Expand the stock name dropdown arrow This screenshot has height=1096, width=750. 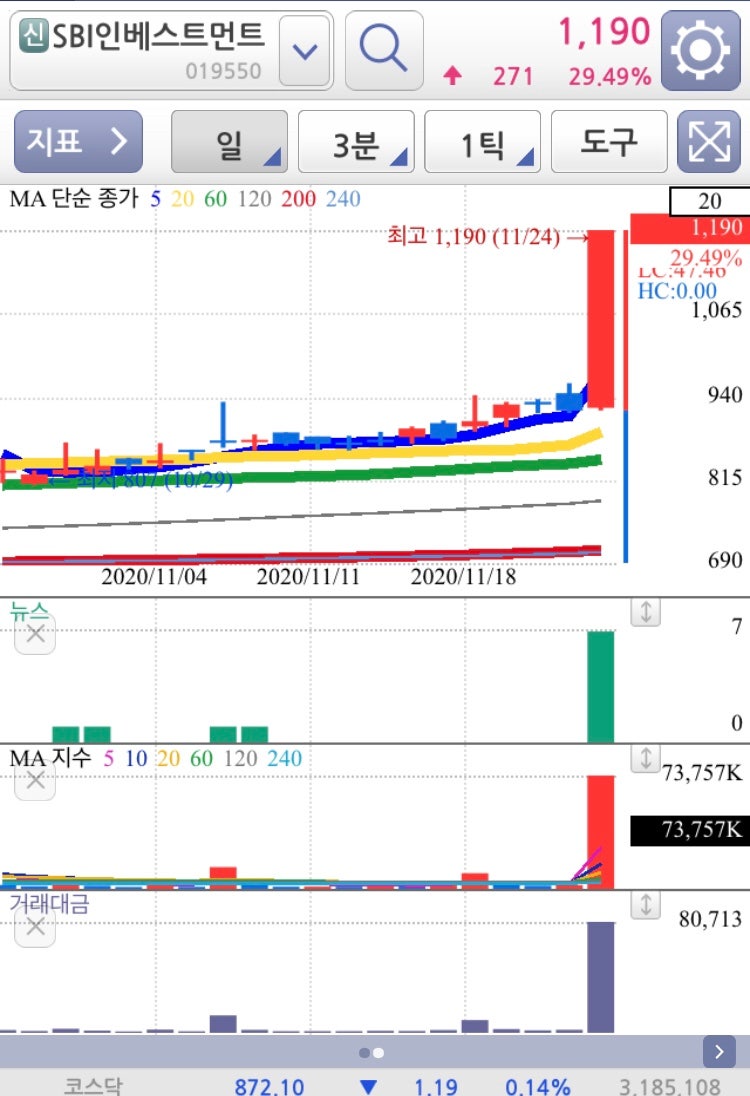coord(305,51)
